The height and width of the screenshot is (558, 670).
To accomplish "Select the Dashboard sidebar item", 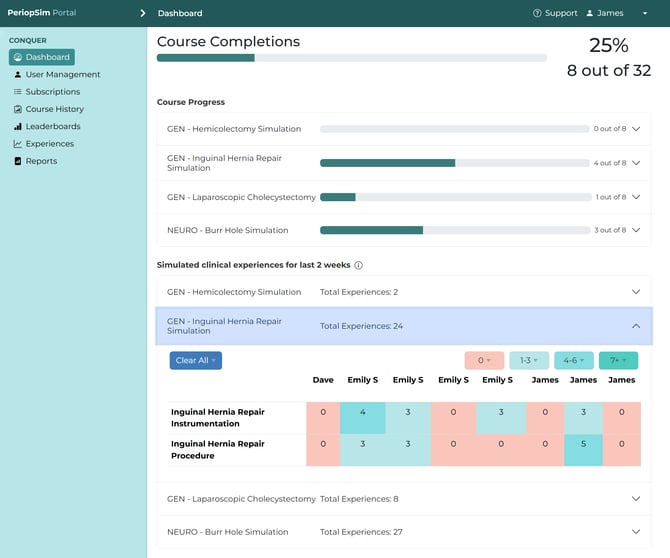I will coord(42,57).
